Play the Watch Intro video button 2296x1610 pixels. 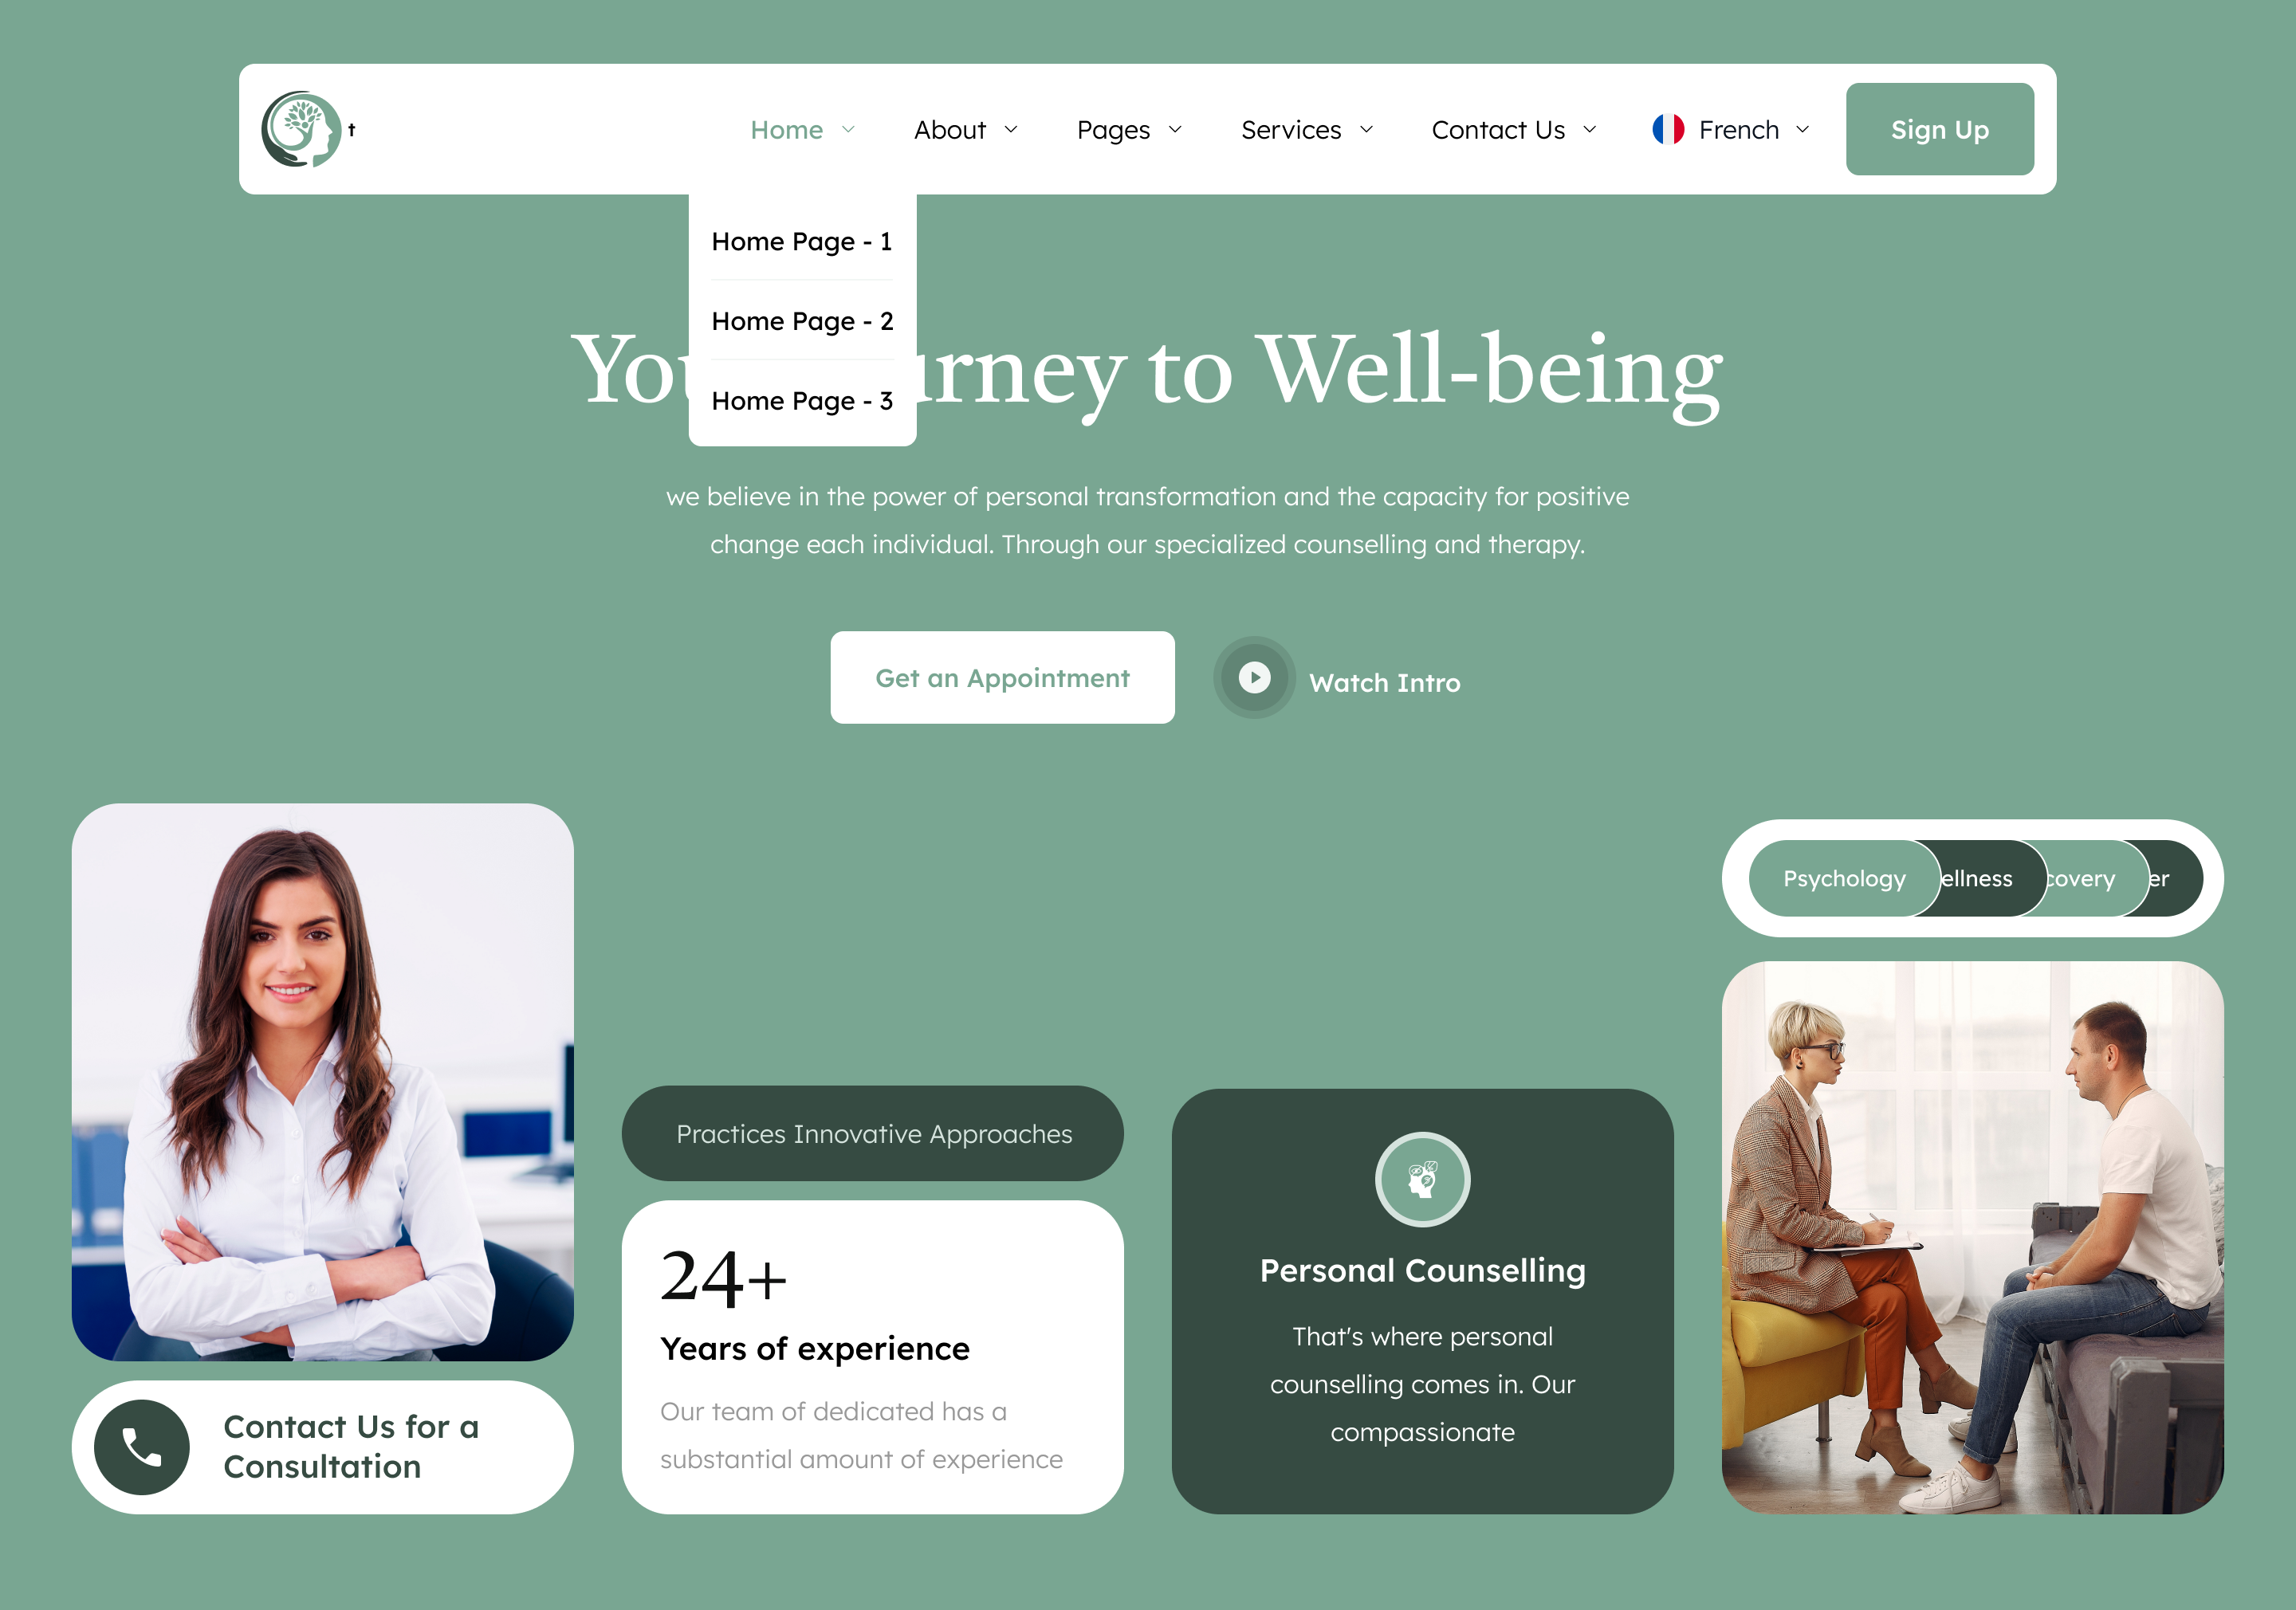(1254, 678)
